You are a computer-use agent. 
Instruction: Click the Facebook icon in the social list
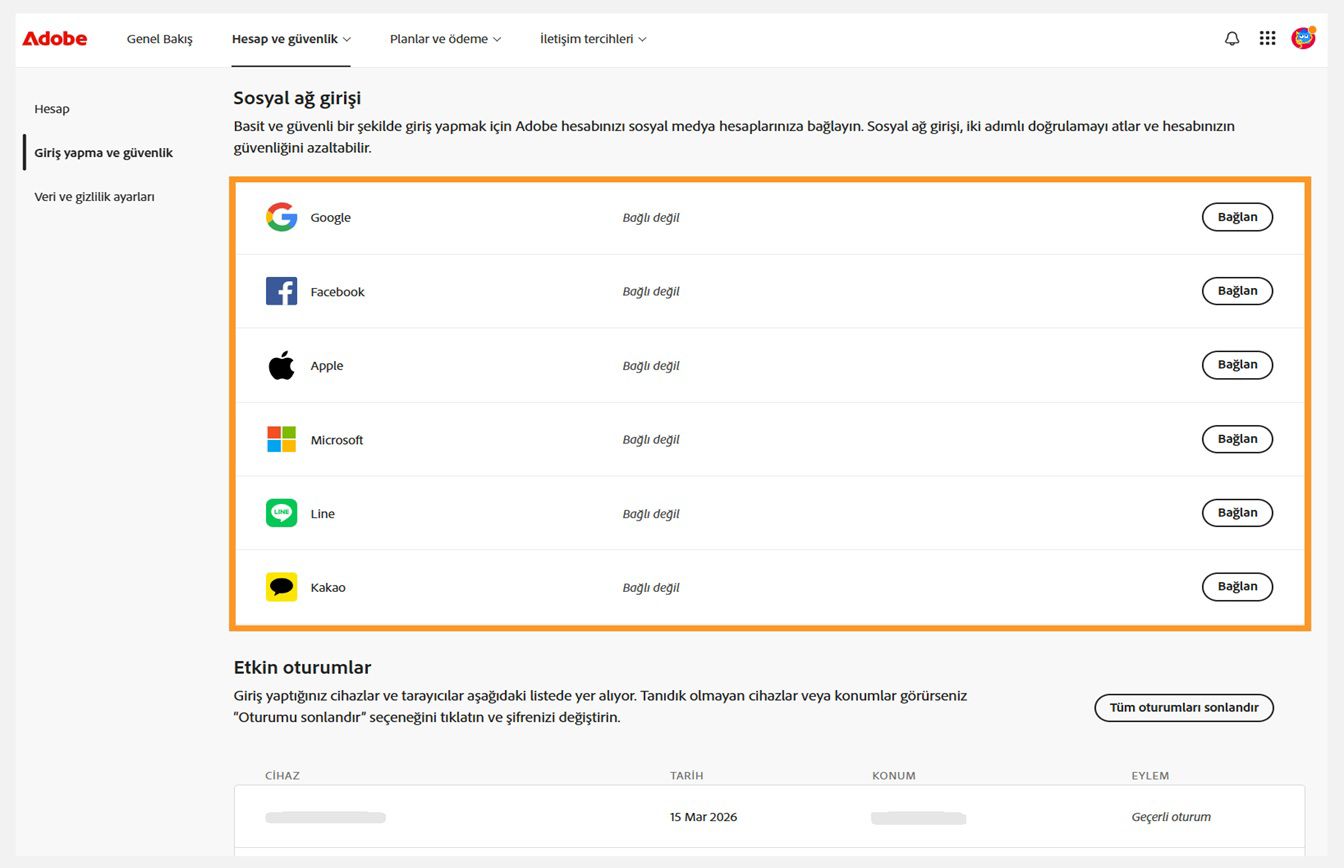(281, 291)
